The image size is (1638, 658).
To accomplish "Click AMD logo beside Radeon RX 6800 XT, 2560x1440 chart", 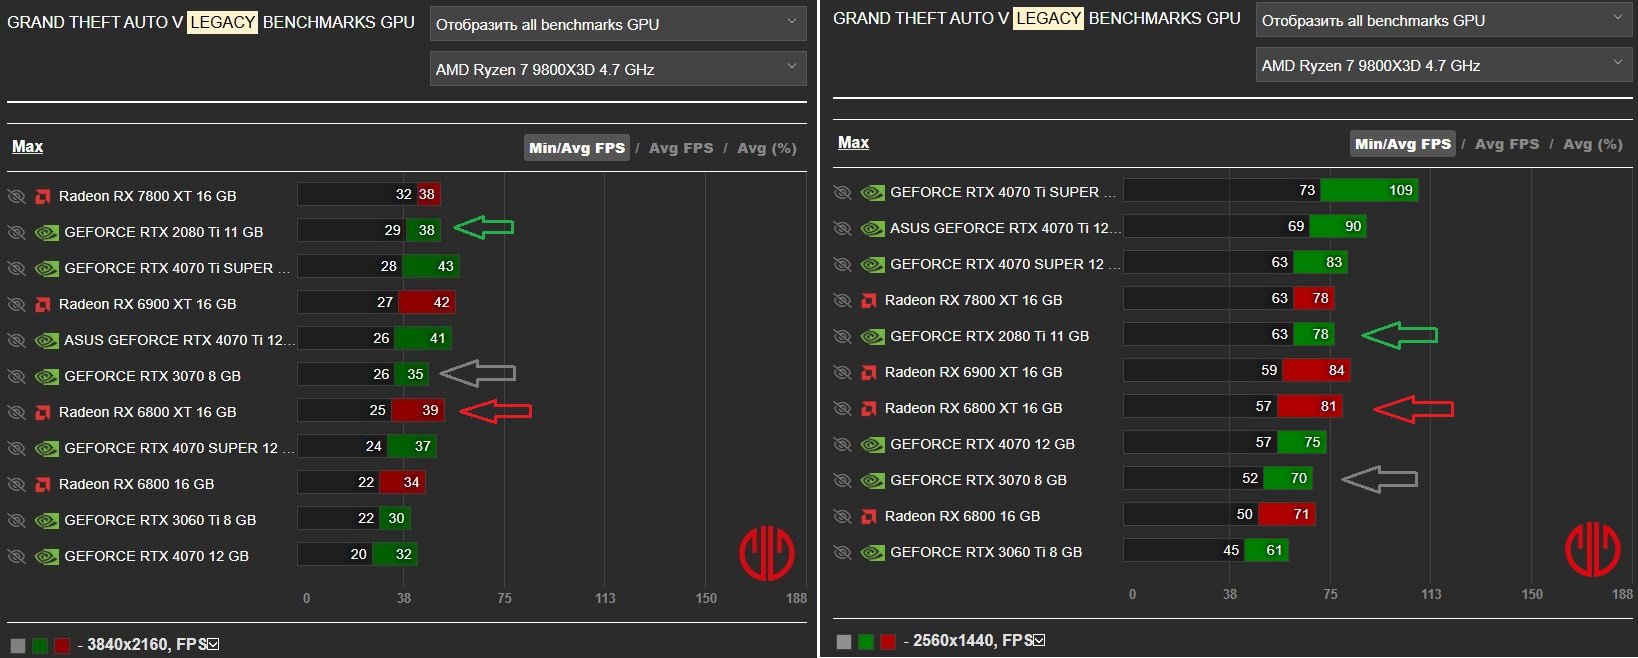I will click(869, 408).
